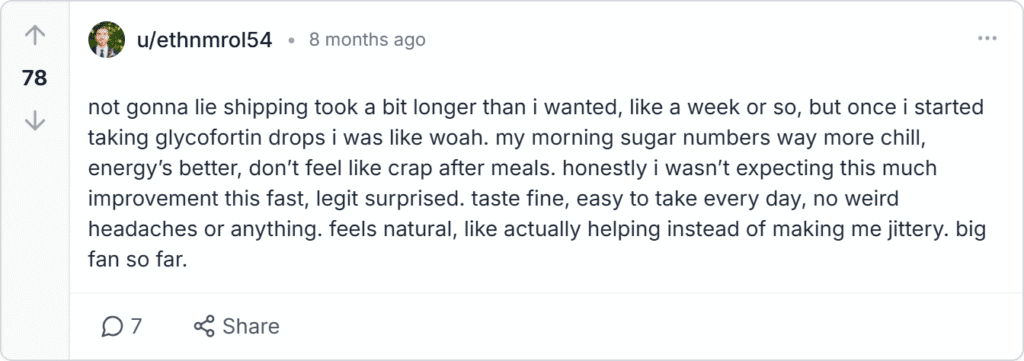This screenshot has height=361, width=1024.
Task: Click empty space in the footer action bar
Action: tap(620, 326)
